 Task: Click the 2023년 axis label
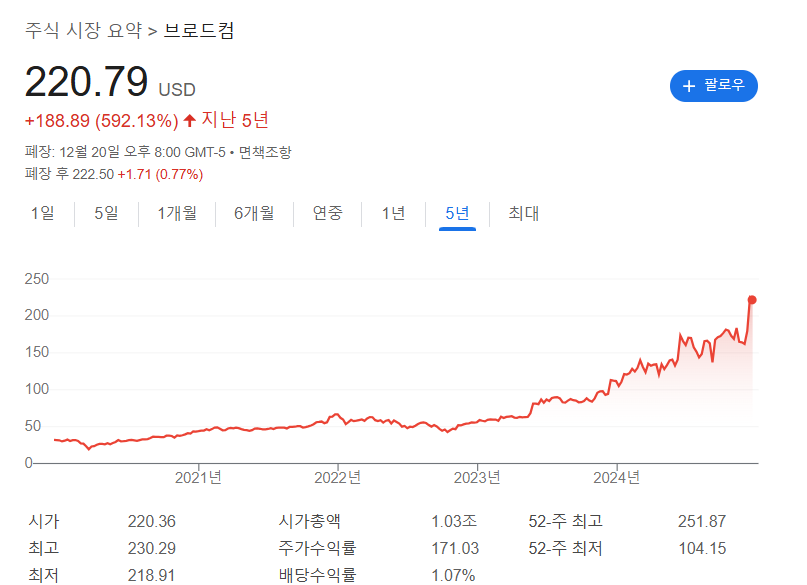(477, 478)
